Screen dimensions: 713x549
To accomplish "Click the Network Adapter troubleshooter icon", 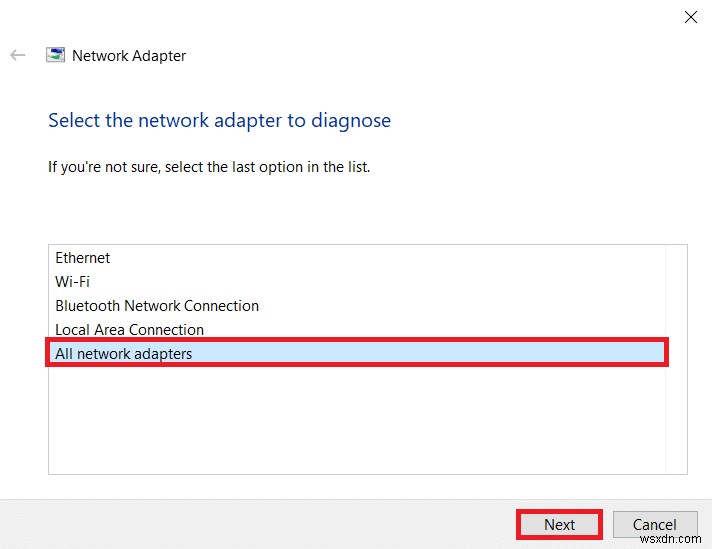I will [x=56, y=56].
